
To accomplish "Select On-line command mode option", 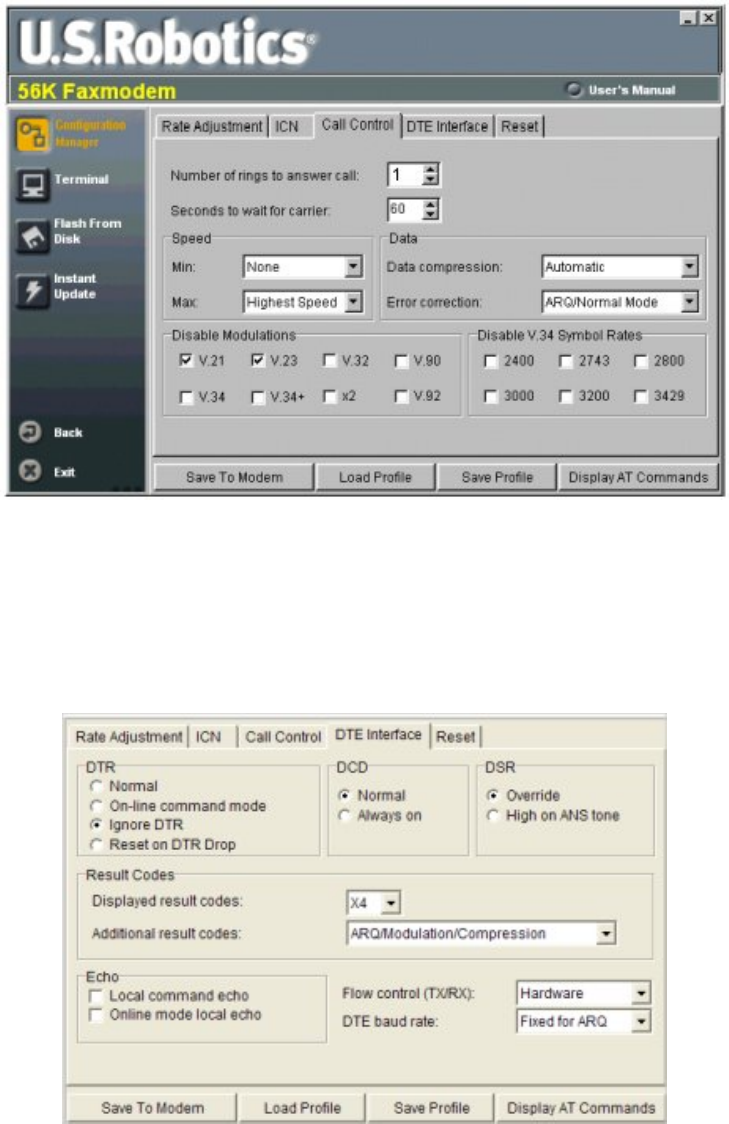I will pos(96,806).
